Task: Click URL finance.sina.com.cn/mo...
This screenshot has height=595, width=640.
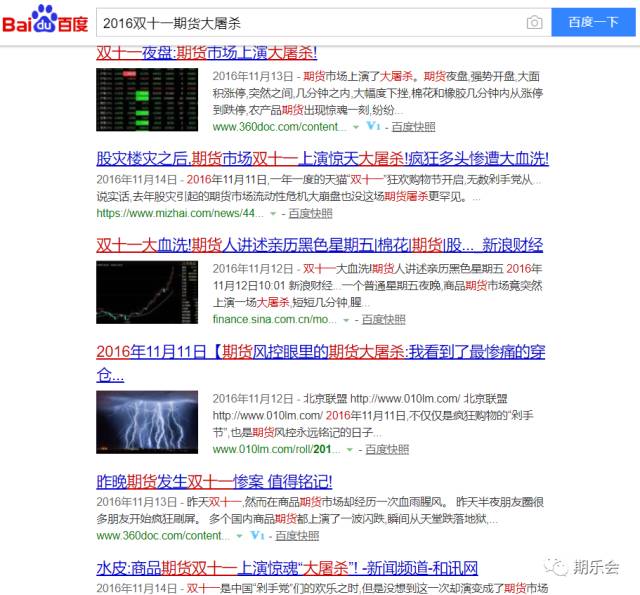Action: (274, 320)
